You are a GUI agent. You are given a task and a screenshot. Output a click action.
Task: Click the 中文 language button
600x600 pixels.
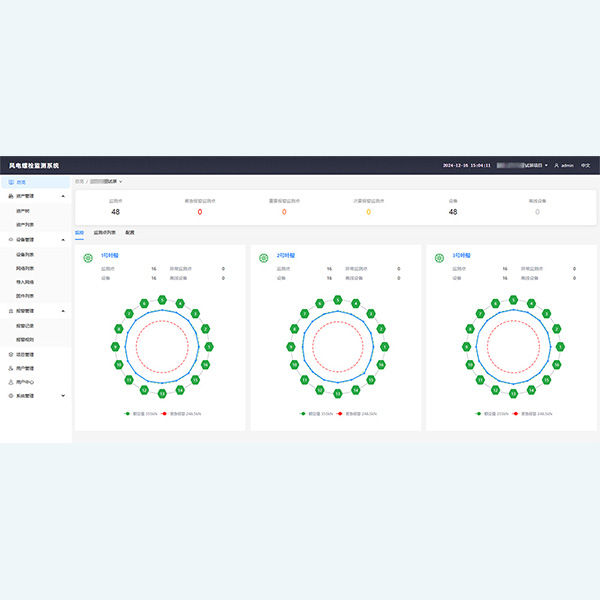586,165
